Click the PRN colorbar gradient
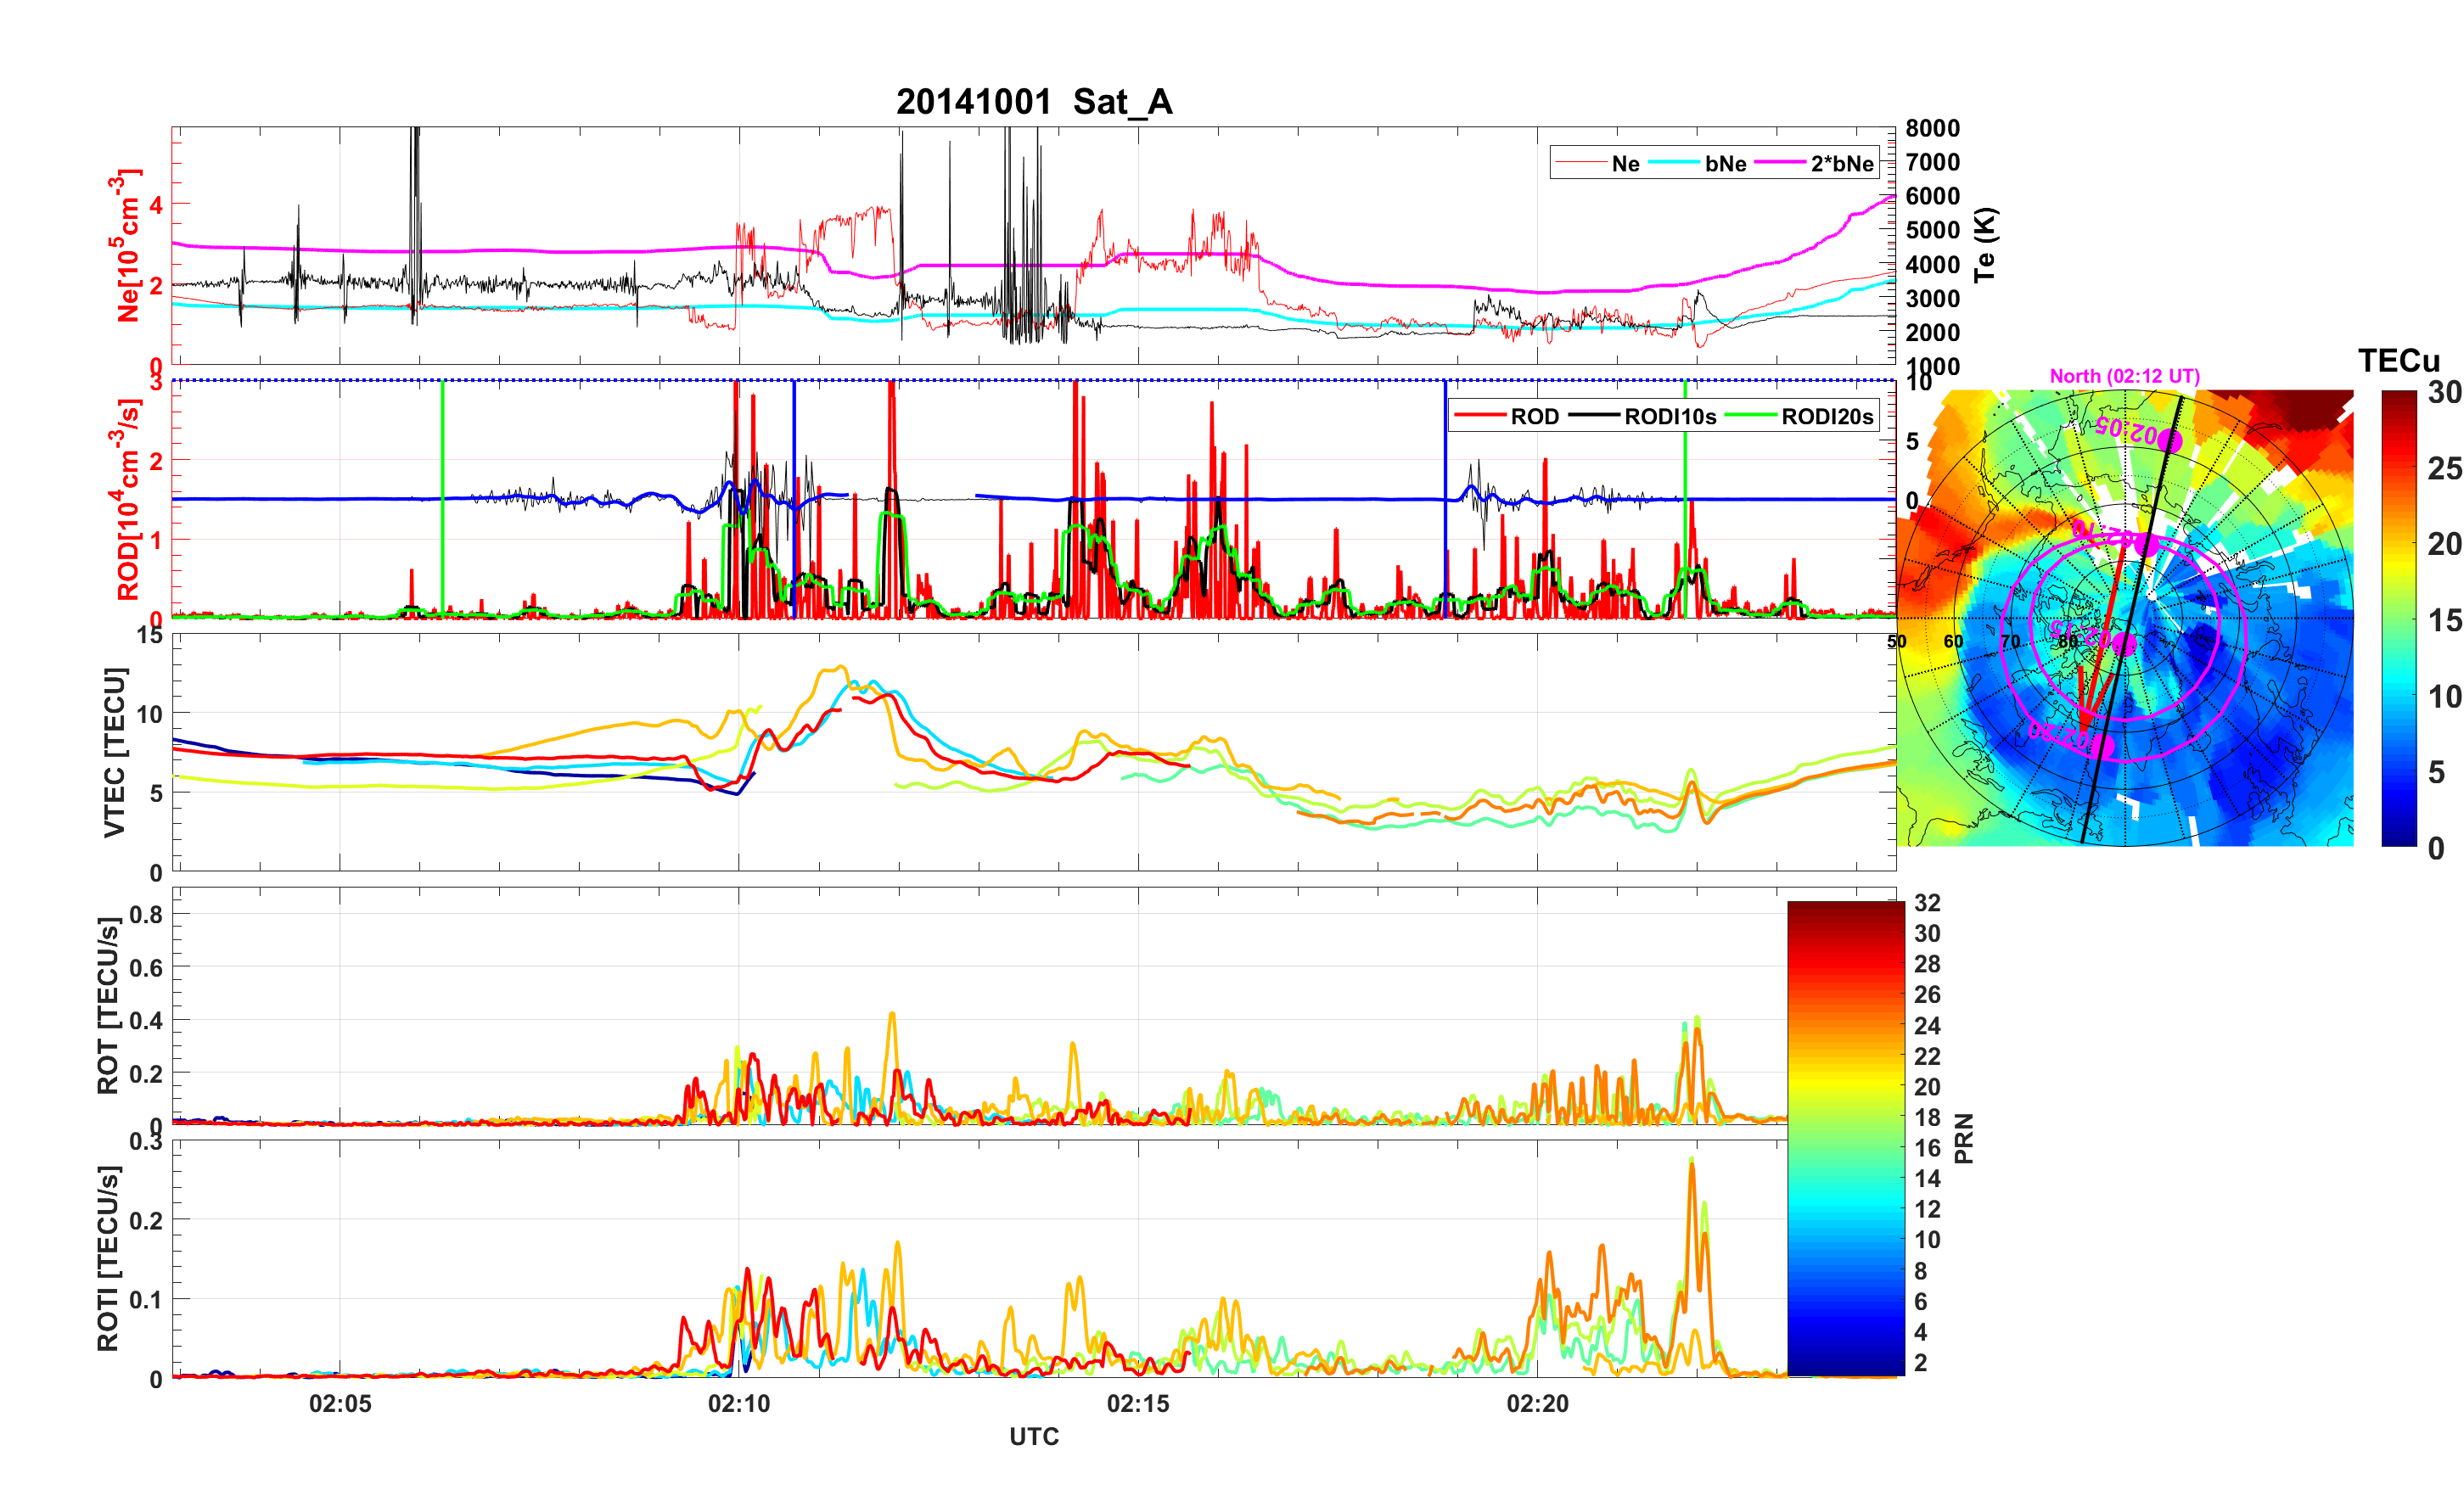 click(1845, 1138)
